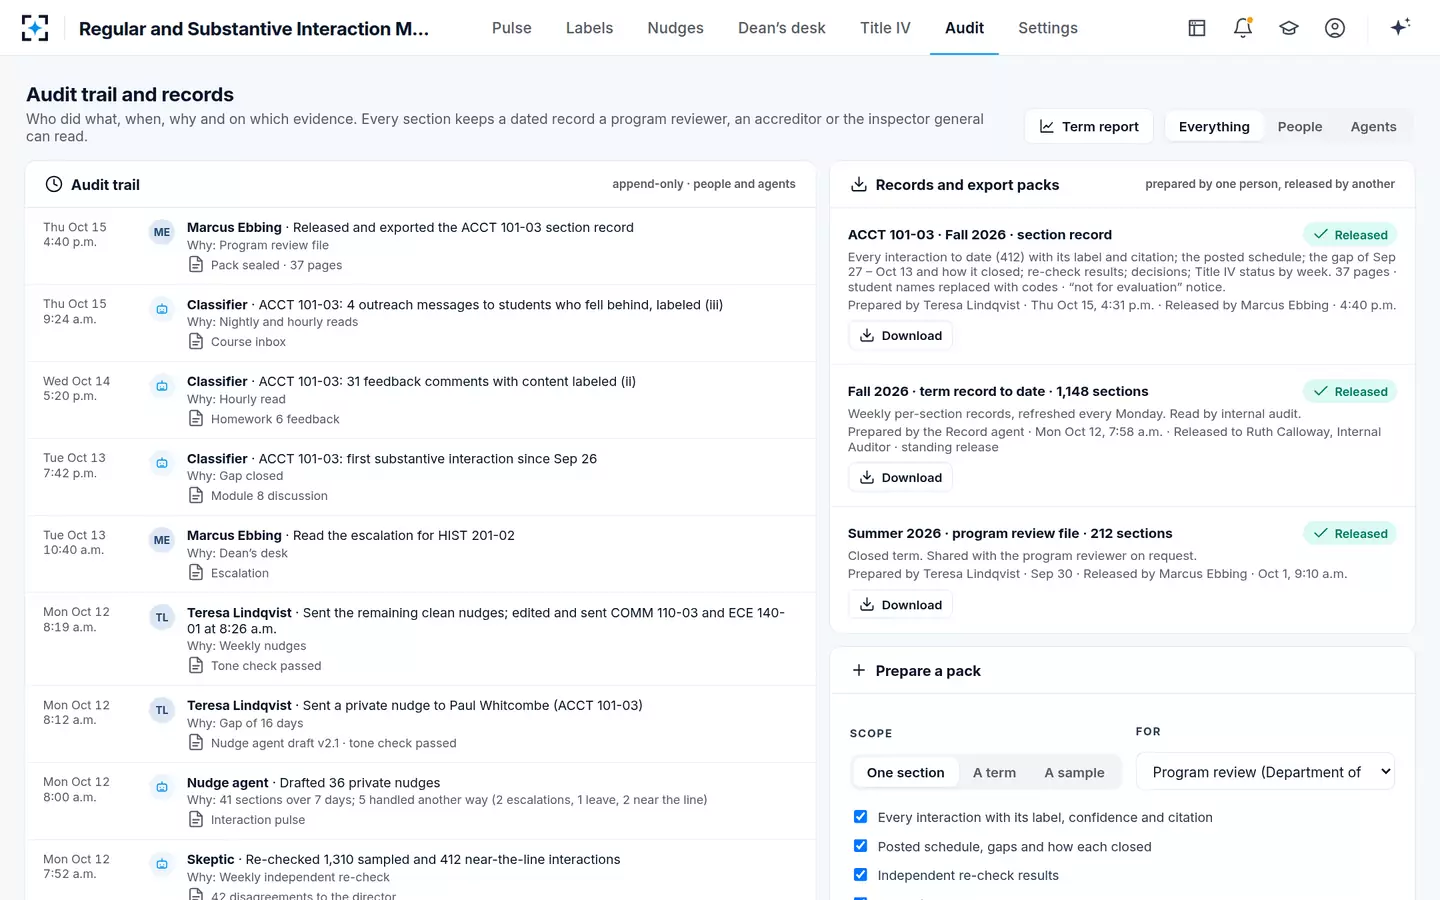Click the plus icon beside Prepare a pack
Screen dimensions: 1440x900
pyautogui.click(x=858, y=670)
